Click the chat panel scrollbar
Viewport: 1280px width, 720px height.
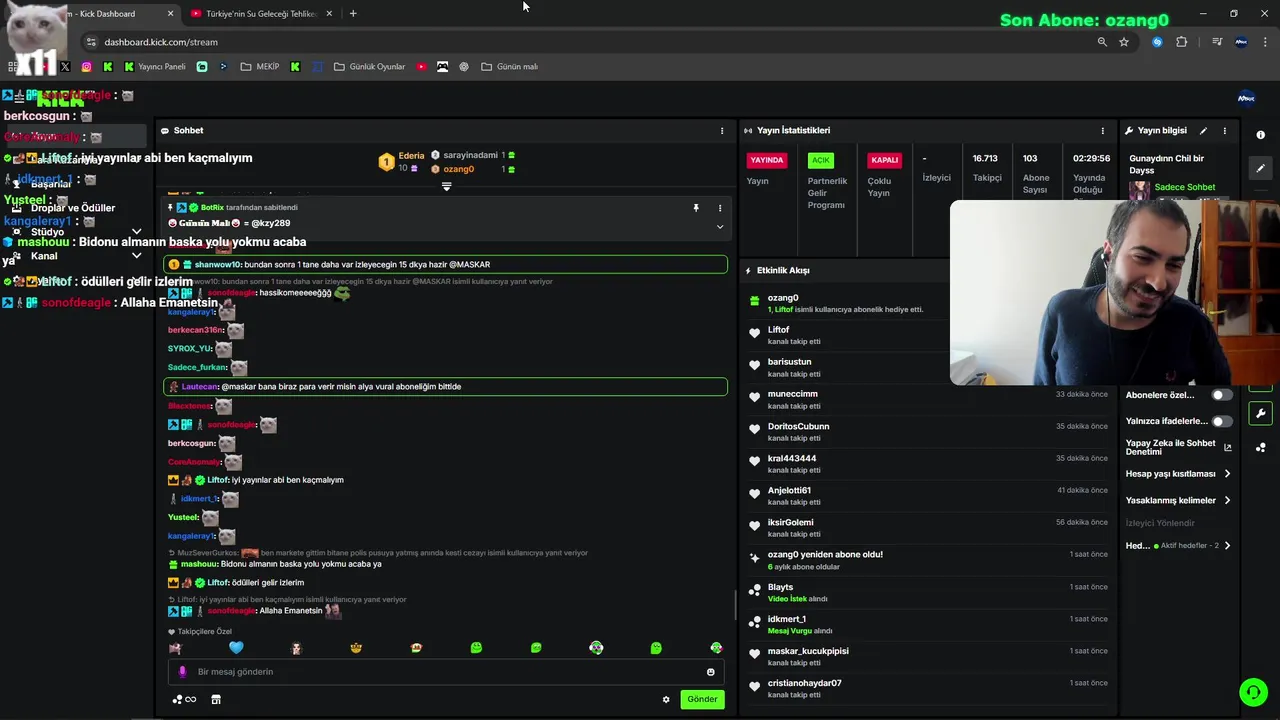click(736, 605)
